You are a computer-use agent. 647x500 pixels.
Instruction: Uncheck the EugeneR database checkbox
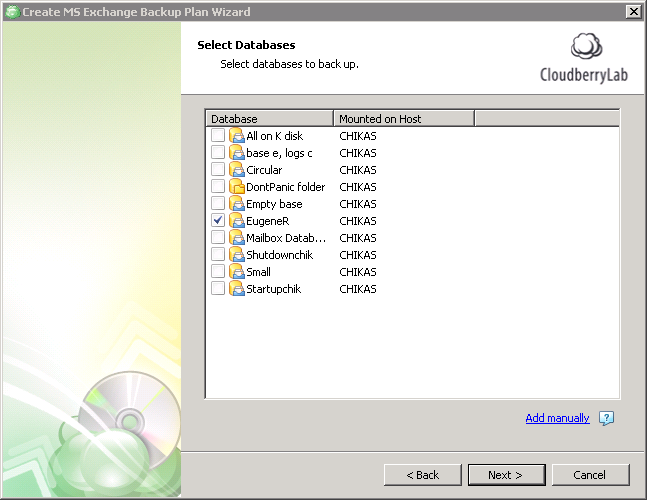pos(217,220)
